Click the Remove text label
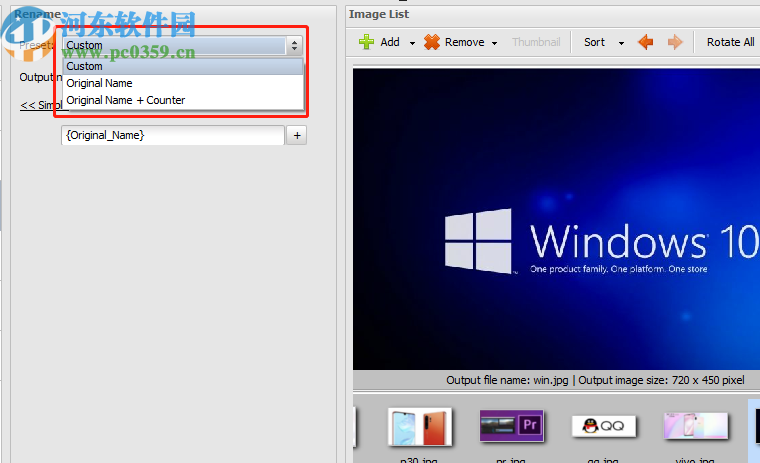Image resolution: width=760 pixels, height=463 pixels. [464, 42]
